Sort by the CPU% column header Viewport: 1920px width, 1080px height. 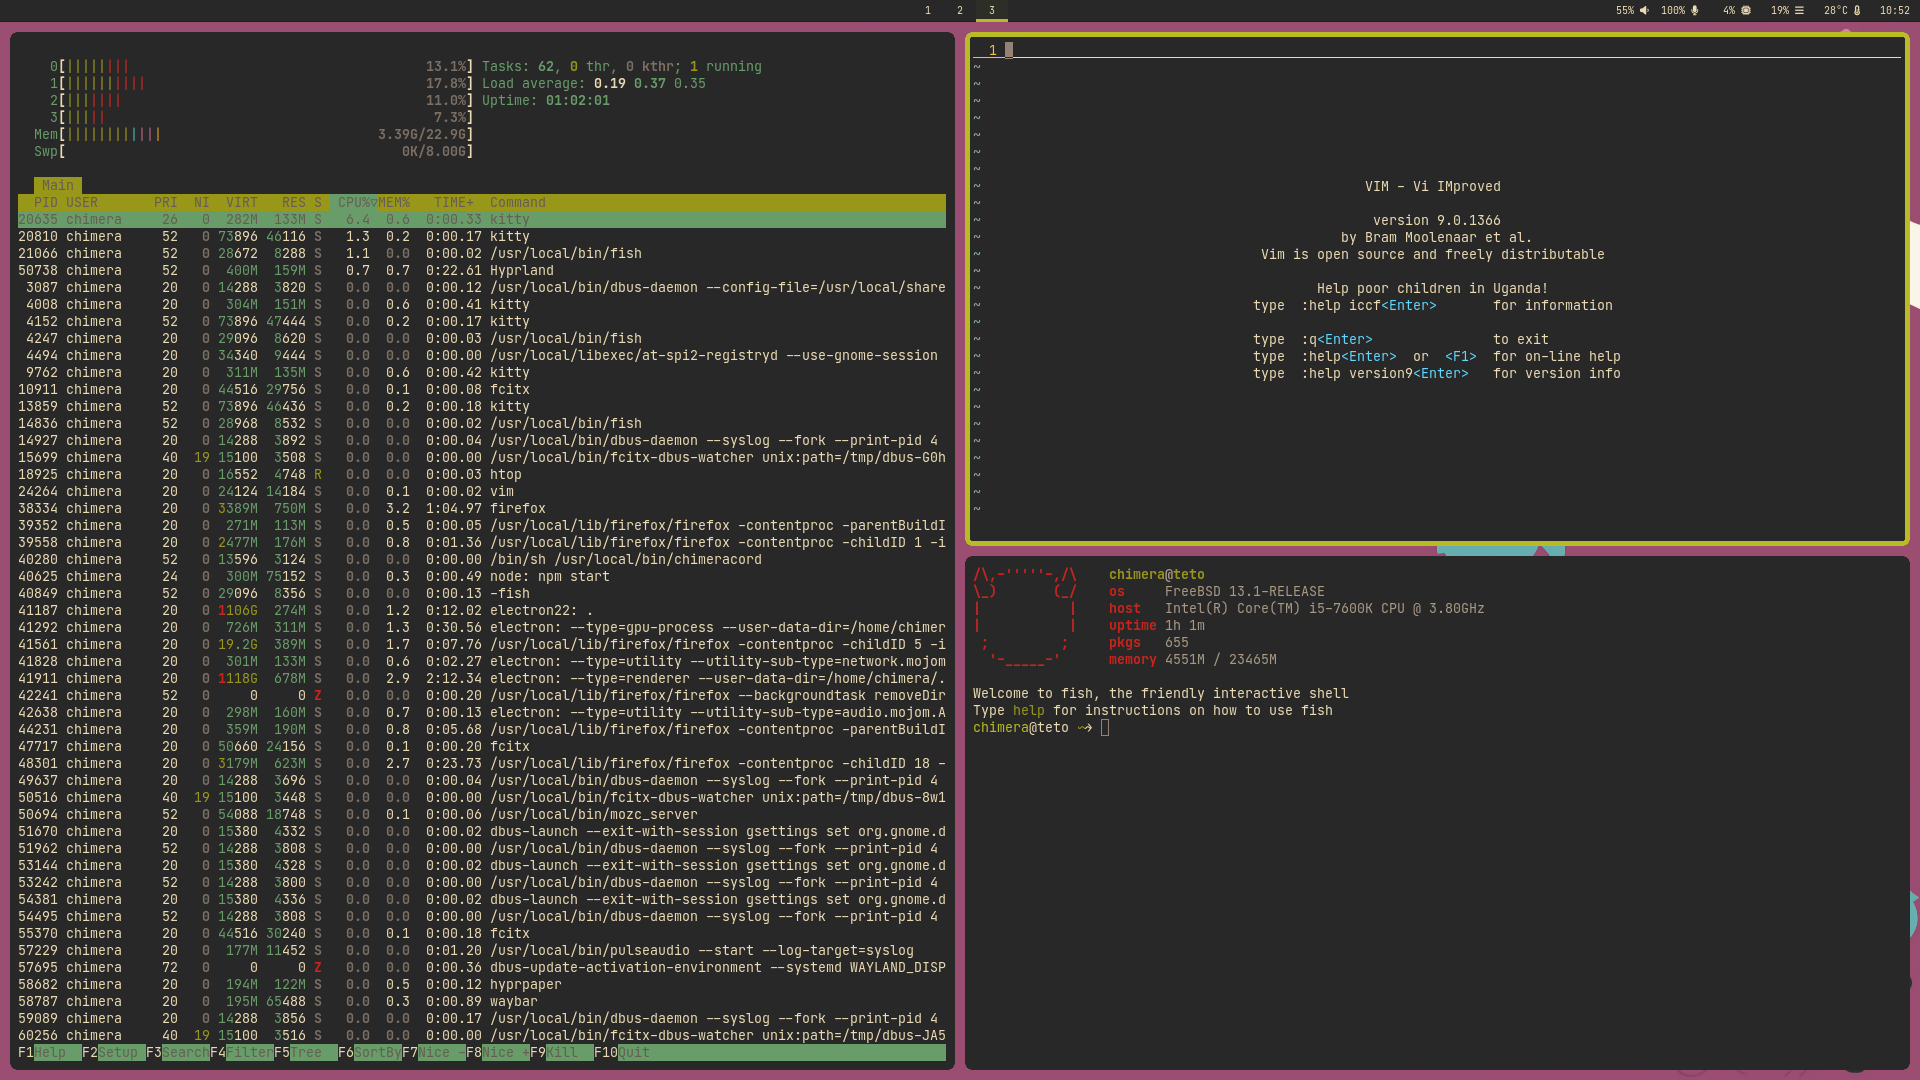click(x=355, y=203)
